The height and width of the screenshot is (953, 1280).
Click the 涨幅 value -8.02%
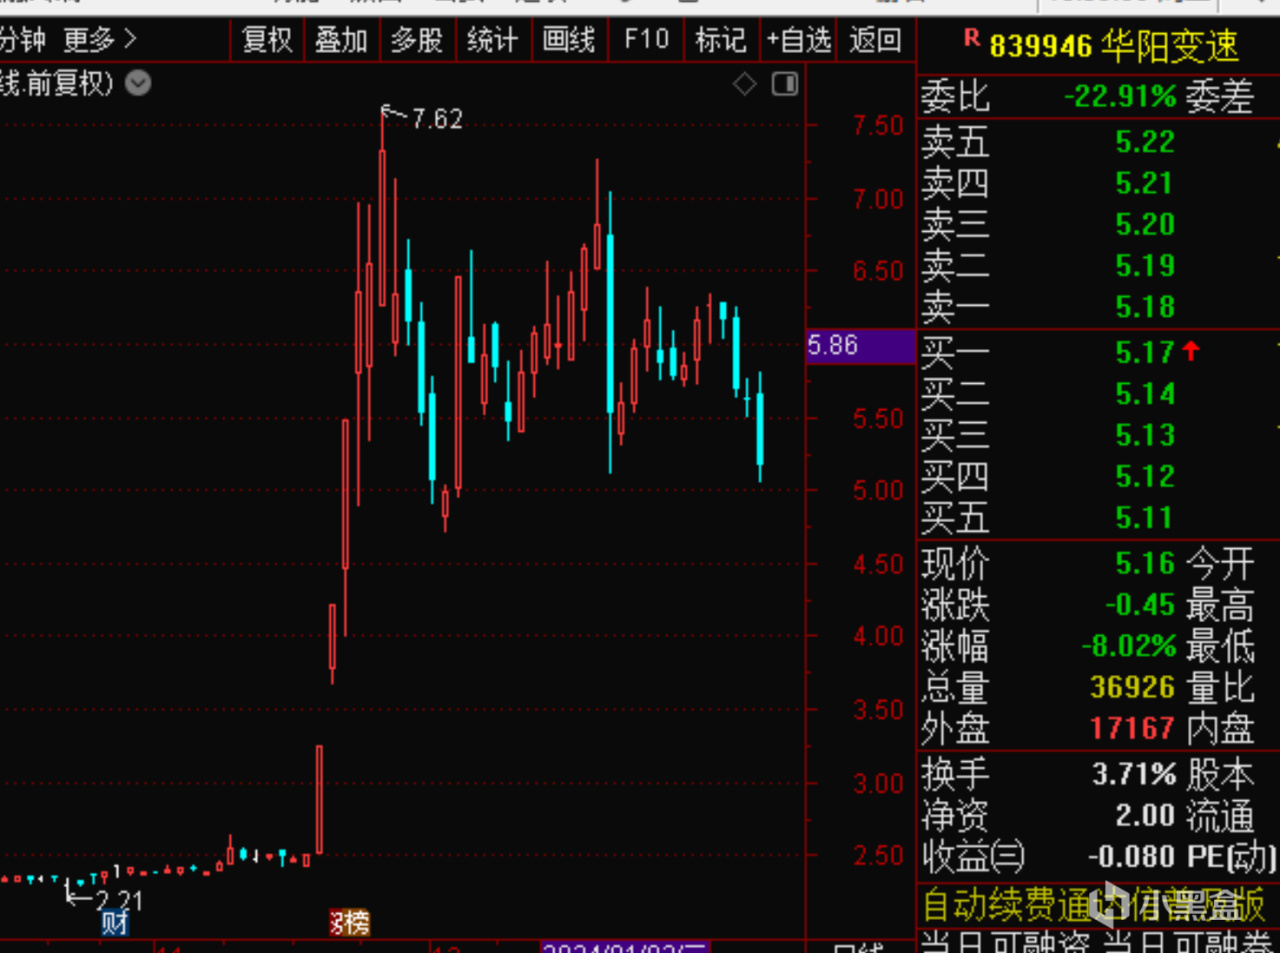[x=1129, y=646]
